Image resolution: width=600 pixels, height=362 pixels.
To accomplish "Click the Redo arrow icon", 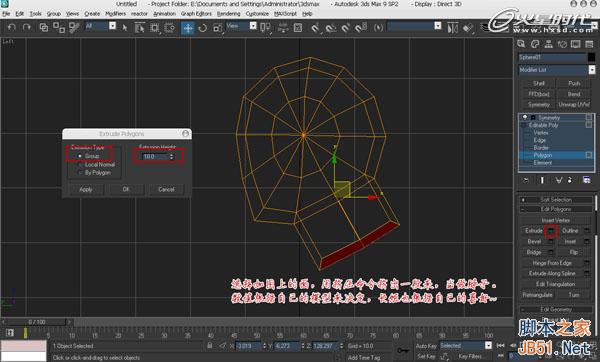I will 26,28.
